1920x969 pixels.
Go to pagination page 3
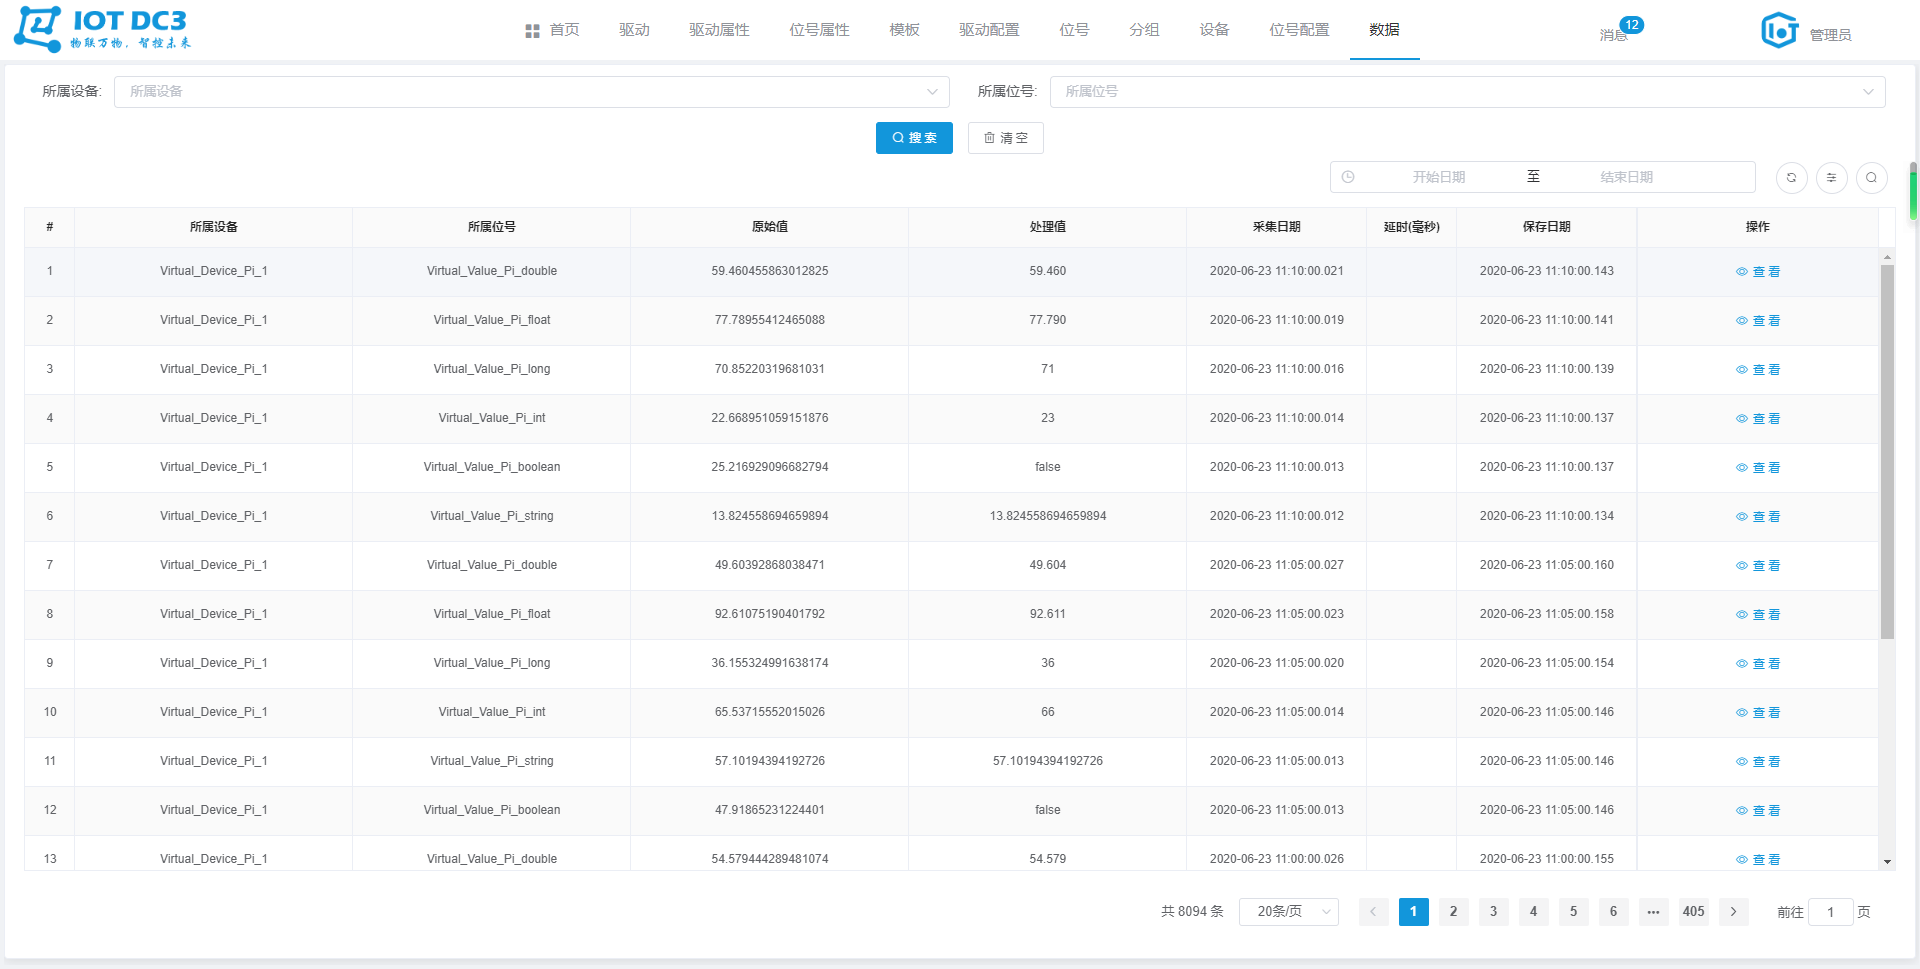coord(1493,912)
